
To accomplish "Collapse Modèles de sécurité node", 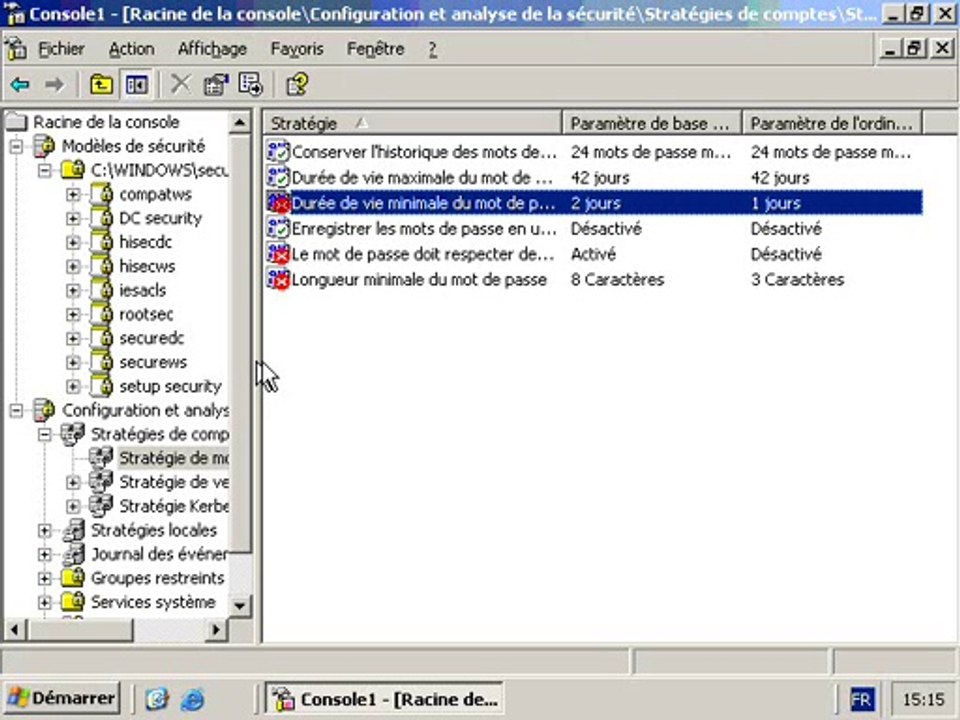I will (16, 146).
